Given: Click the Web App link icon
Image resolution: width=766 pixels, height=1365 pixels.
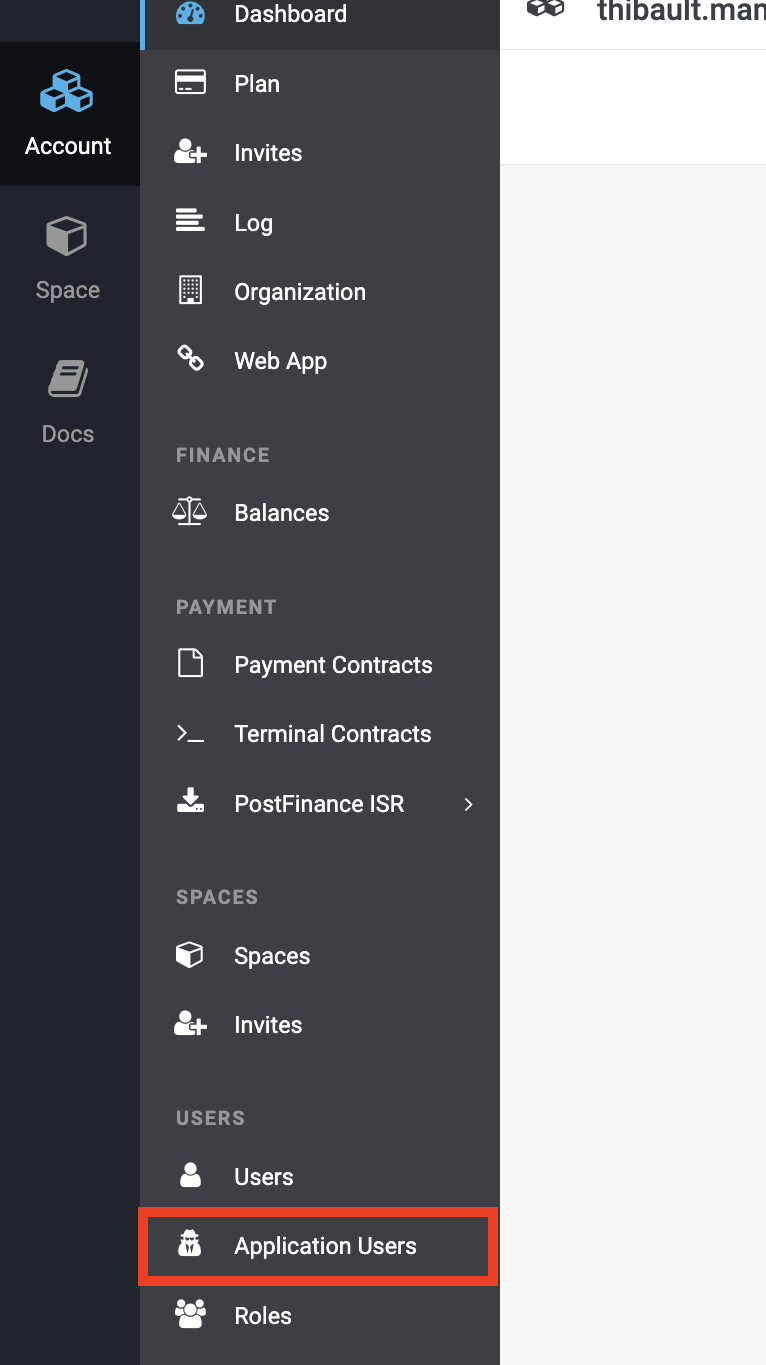Looking at the screenshot, I should (x=190, y=359).
